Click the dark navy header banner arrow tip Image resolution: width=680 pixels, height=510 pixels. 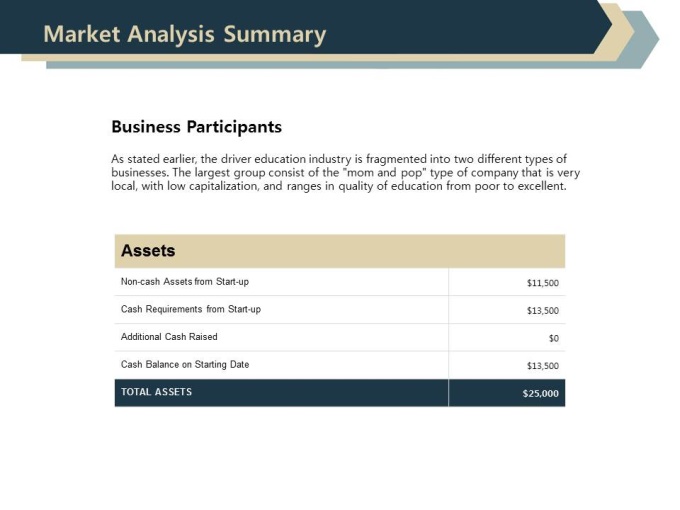tap(604, 26)
